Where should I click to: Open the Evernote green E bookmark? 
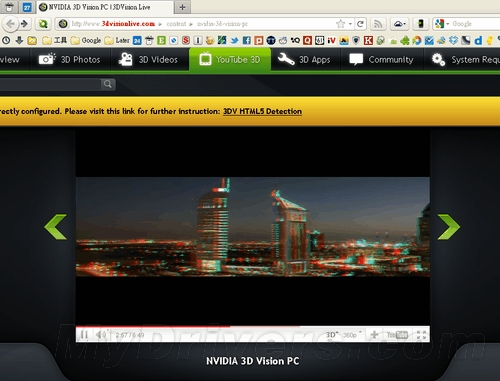click(x=161, y=40)
